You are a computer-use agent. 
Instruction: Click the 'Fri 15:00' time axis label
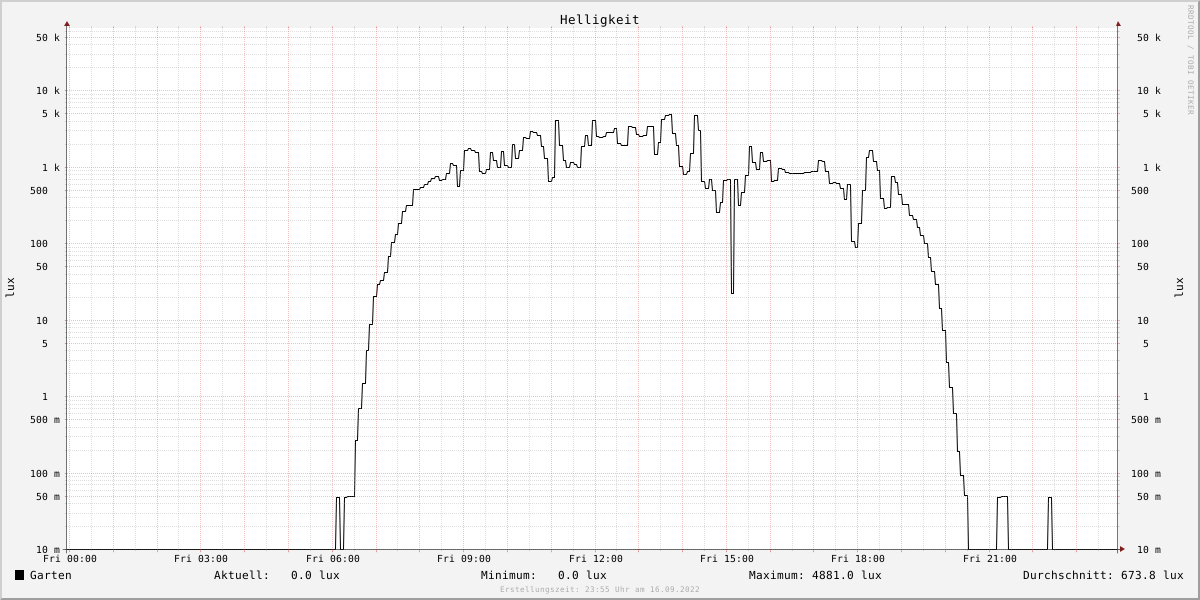click(x=727, y=559)
